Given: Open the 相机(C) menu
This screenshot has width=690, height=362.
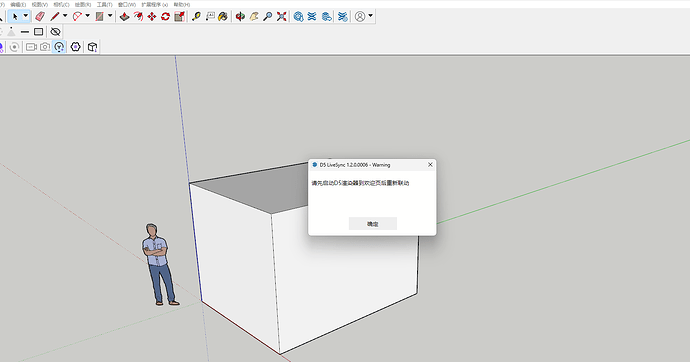Looking at the screenshot, I should click(x=61, y=4).
